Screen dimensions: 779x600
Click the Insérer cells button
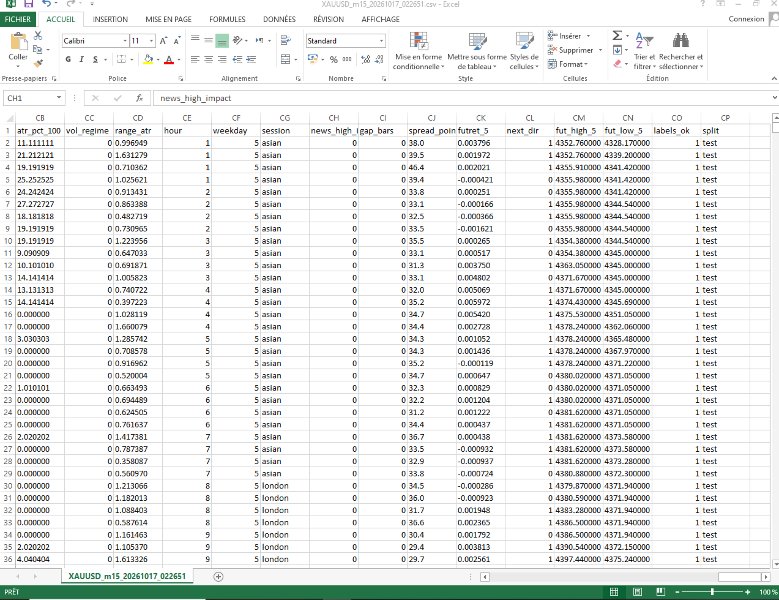click(x=568, y=36)
